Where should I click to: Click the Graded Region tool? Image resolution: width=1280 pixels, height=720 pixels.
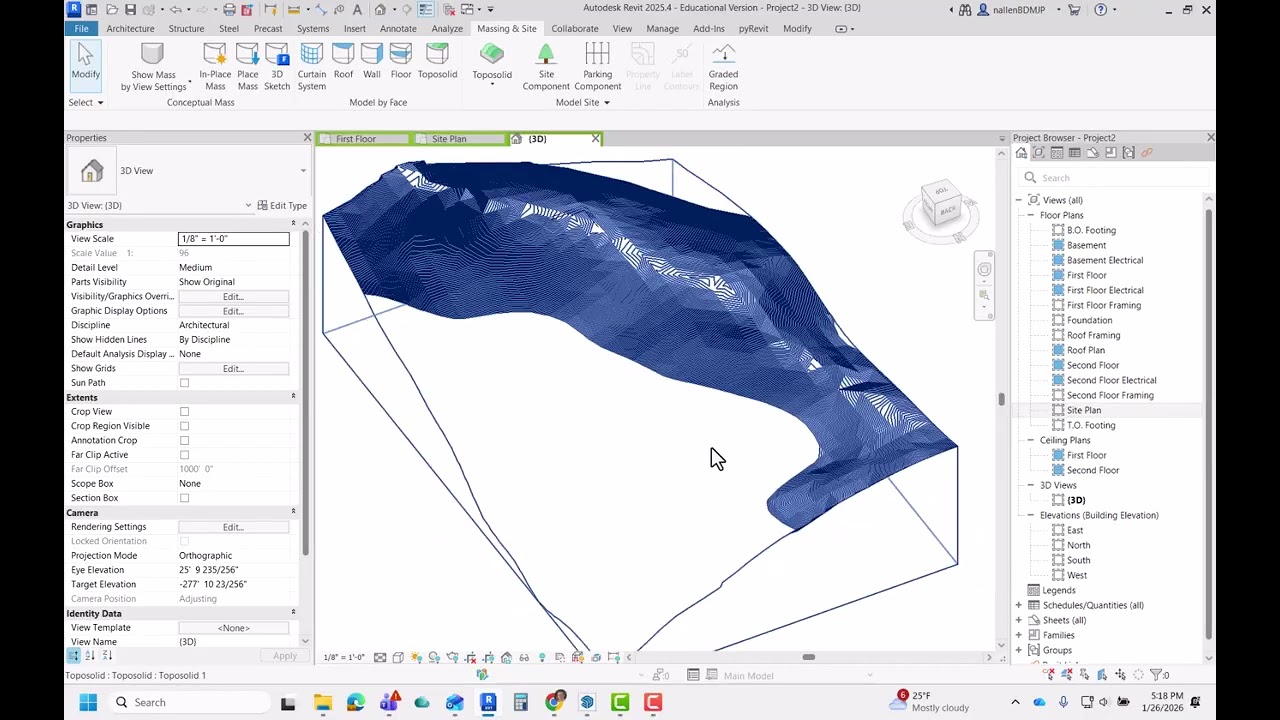pyautogui.click(x=723, y=67)
